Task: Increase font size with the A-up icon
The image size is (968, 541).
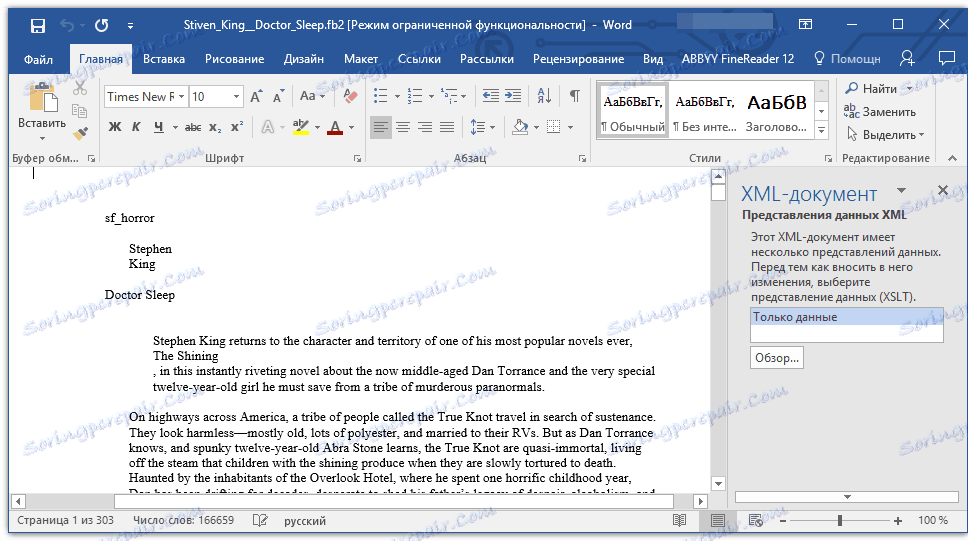Action: [256, 96]
